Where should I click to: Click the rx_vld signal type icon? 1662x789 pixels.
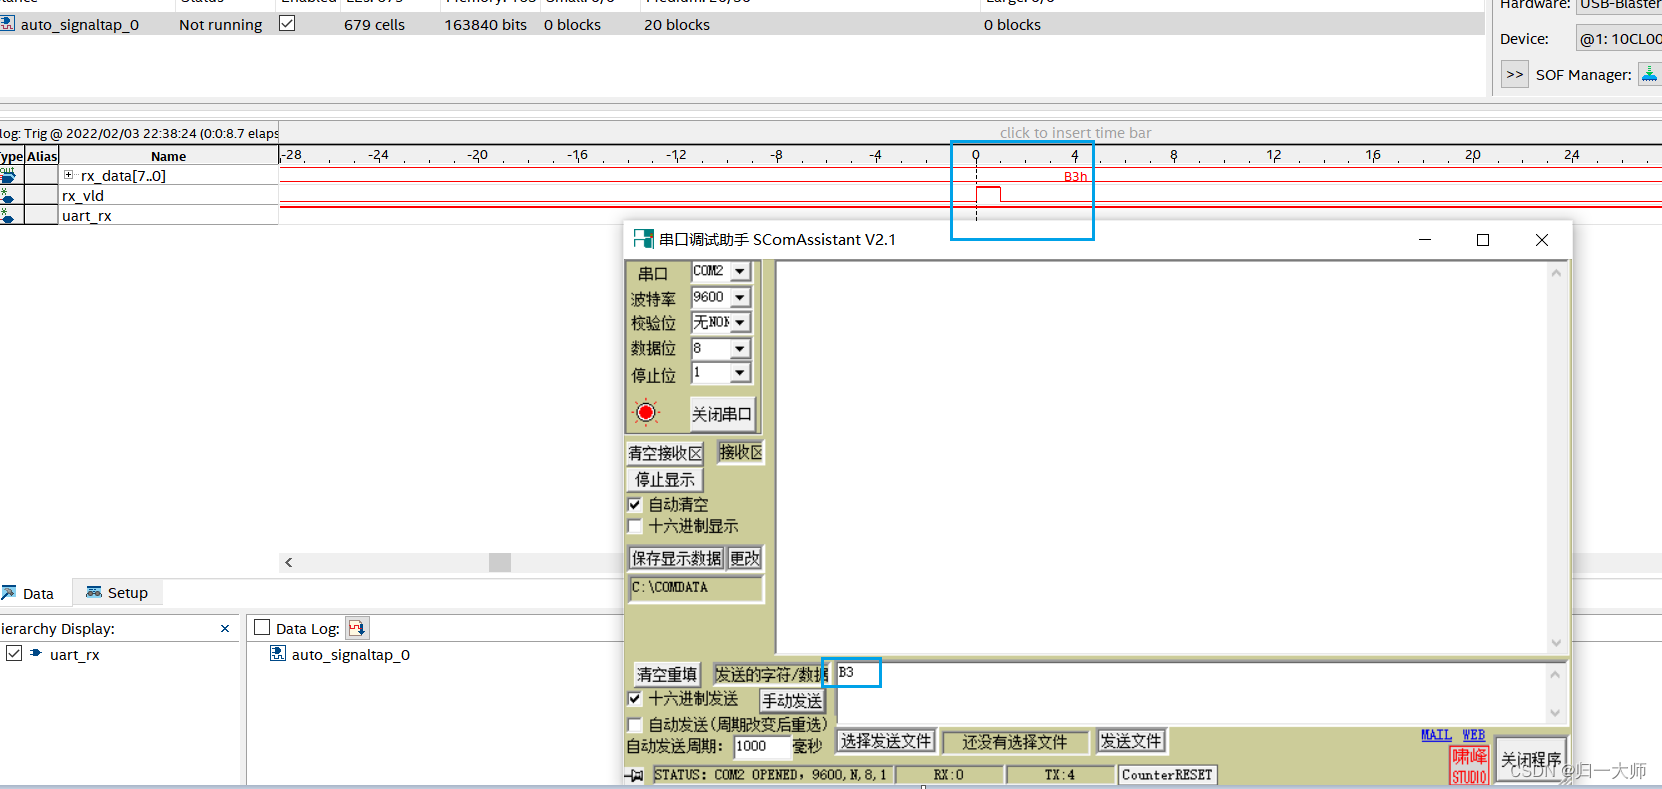click(x=8, y=196)
